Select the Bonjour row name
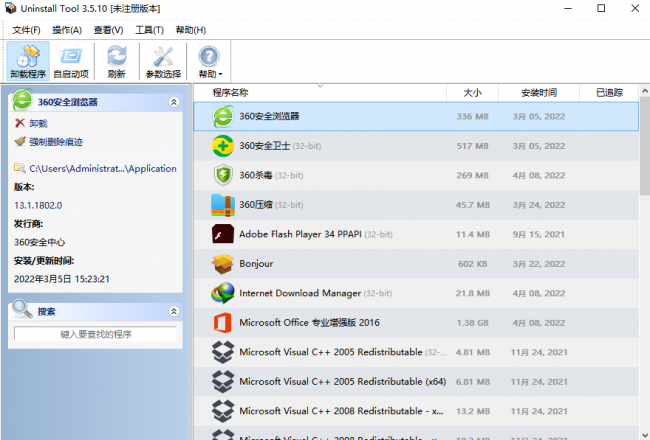This screenshot has height=440, width=650. [x=256, y=264]
